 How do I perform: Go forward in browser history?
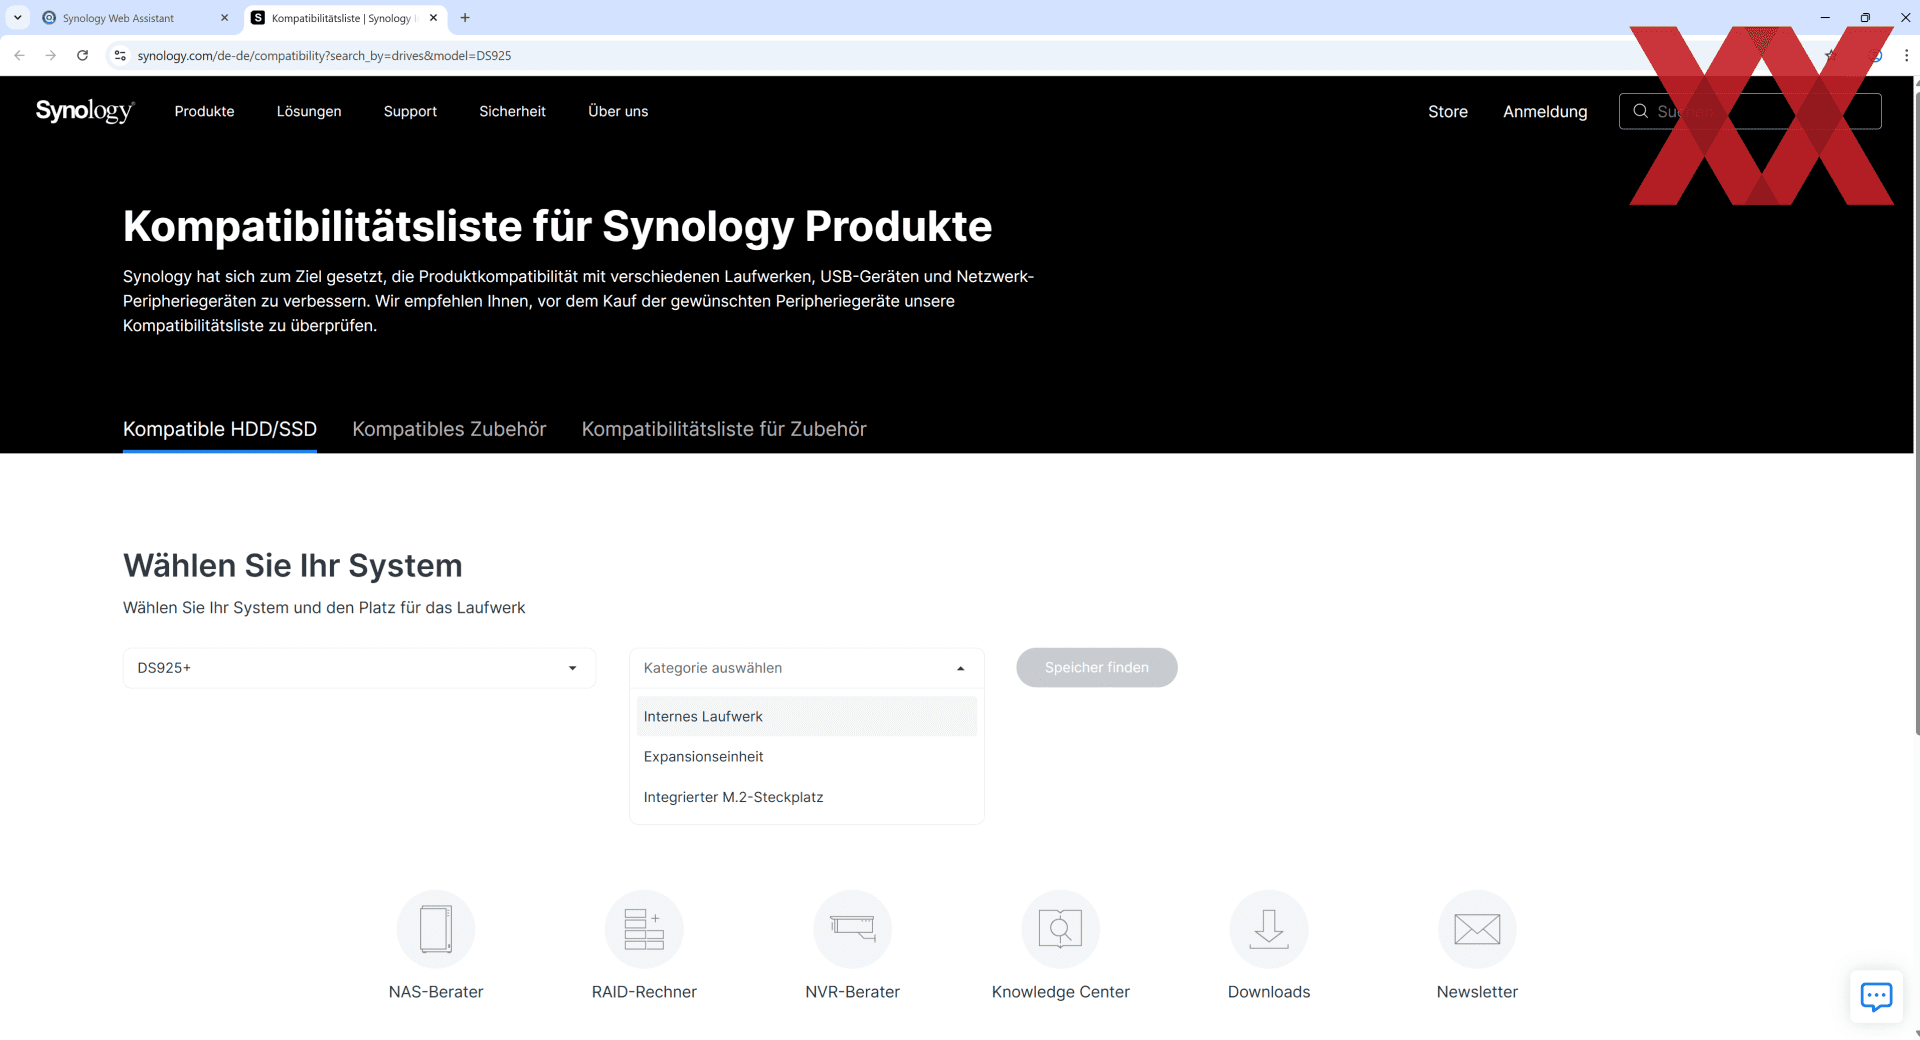[x=51, y=55]
